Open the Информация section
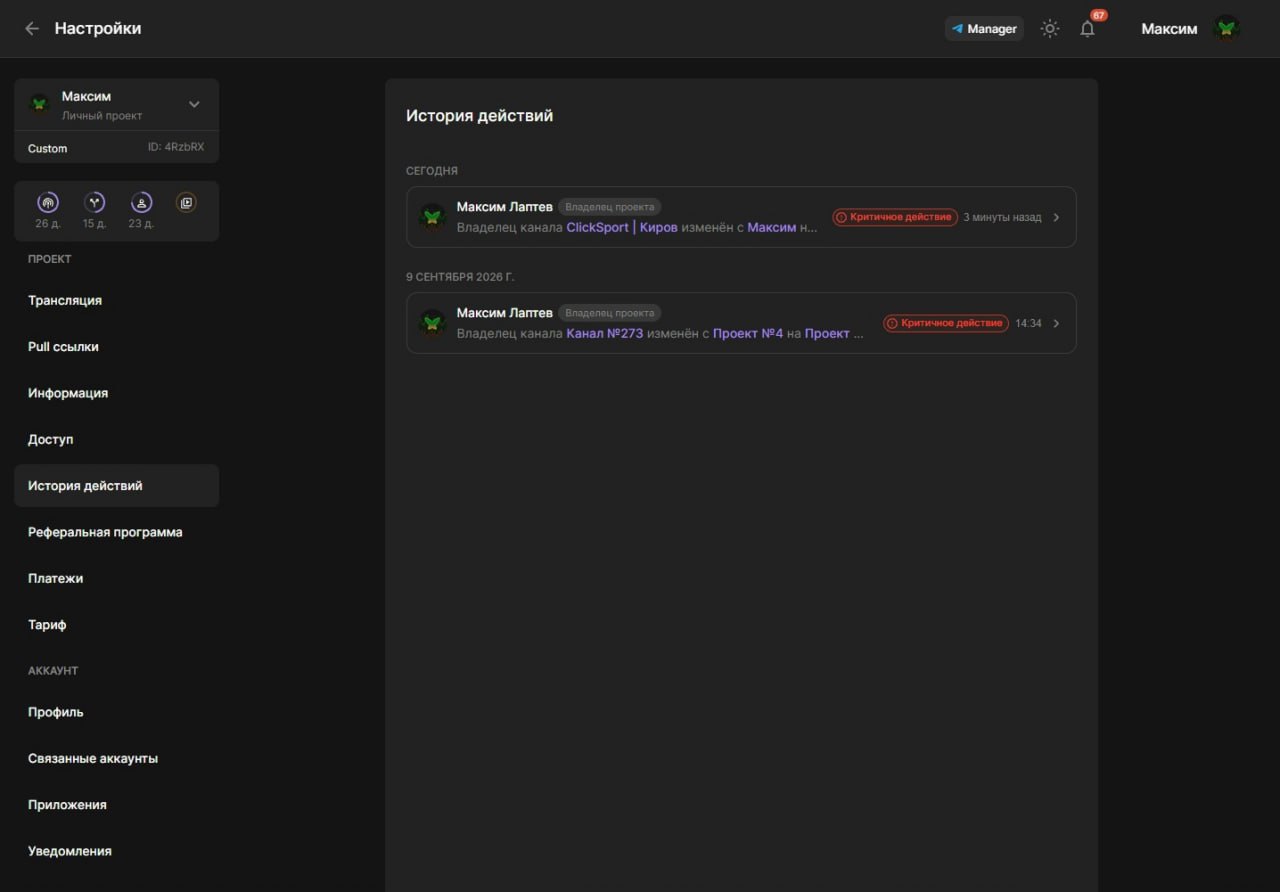Viewport: 1280px width, 892px height. click(x=116, y=393)
